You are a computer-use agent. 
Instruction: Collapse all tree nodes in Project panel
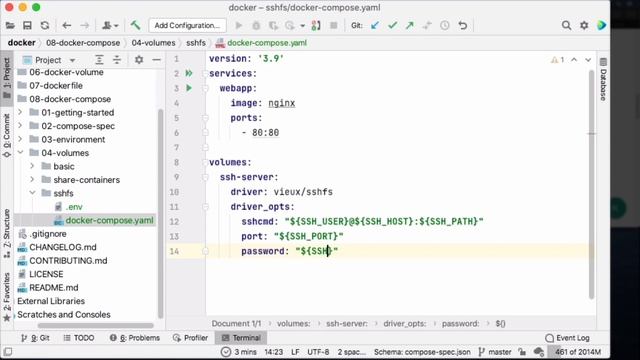point(117,60)
